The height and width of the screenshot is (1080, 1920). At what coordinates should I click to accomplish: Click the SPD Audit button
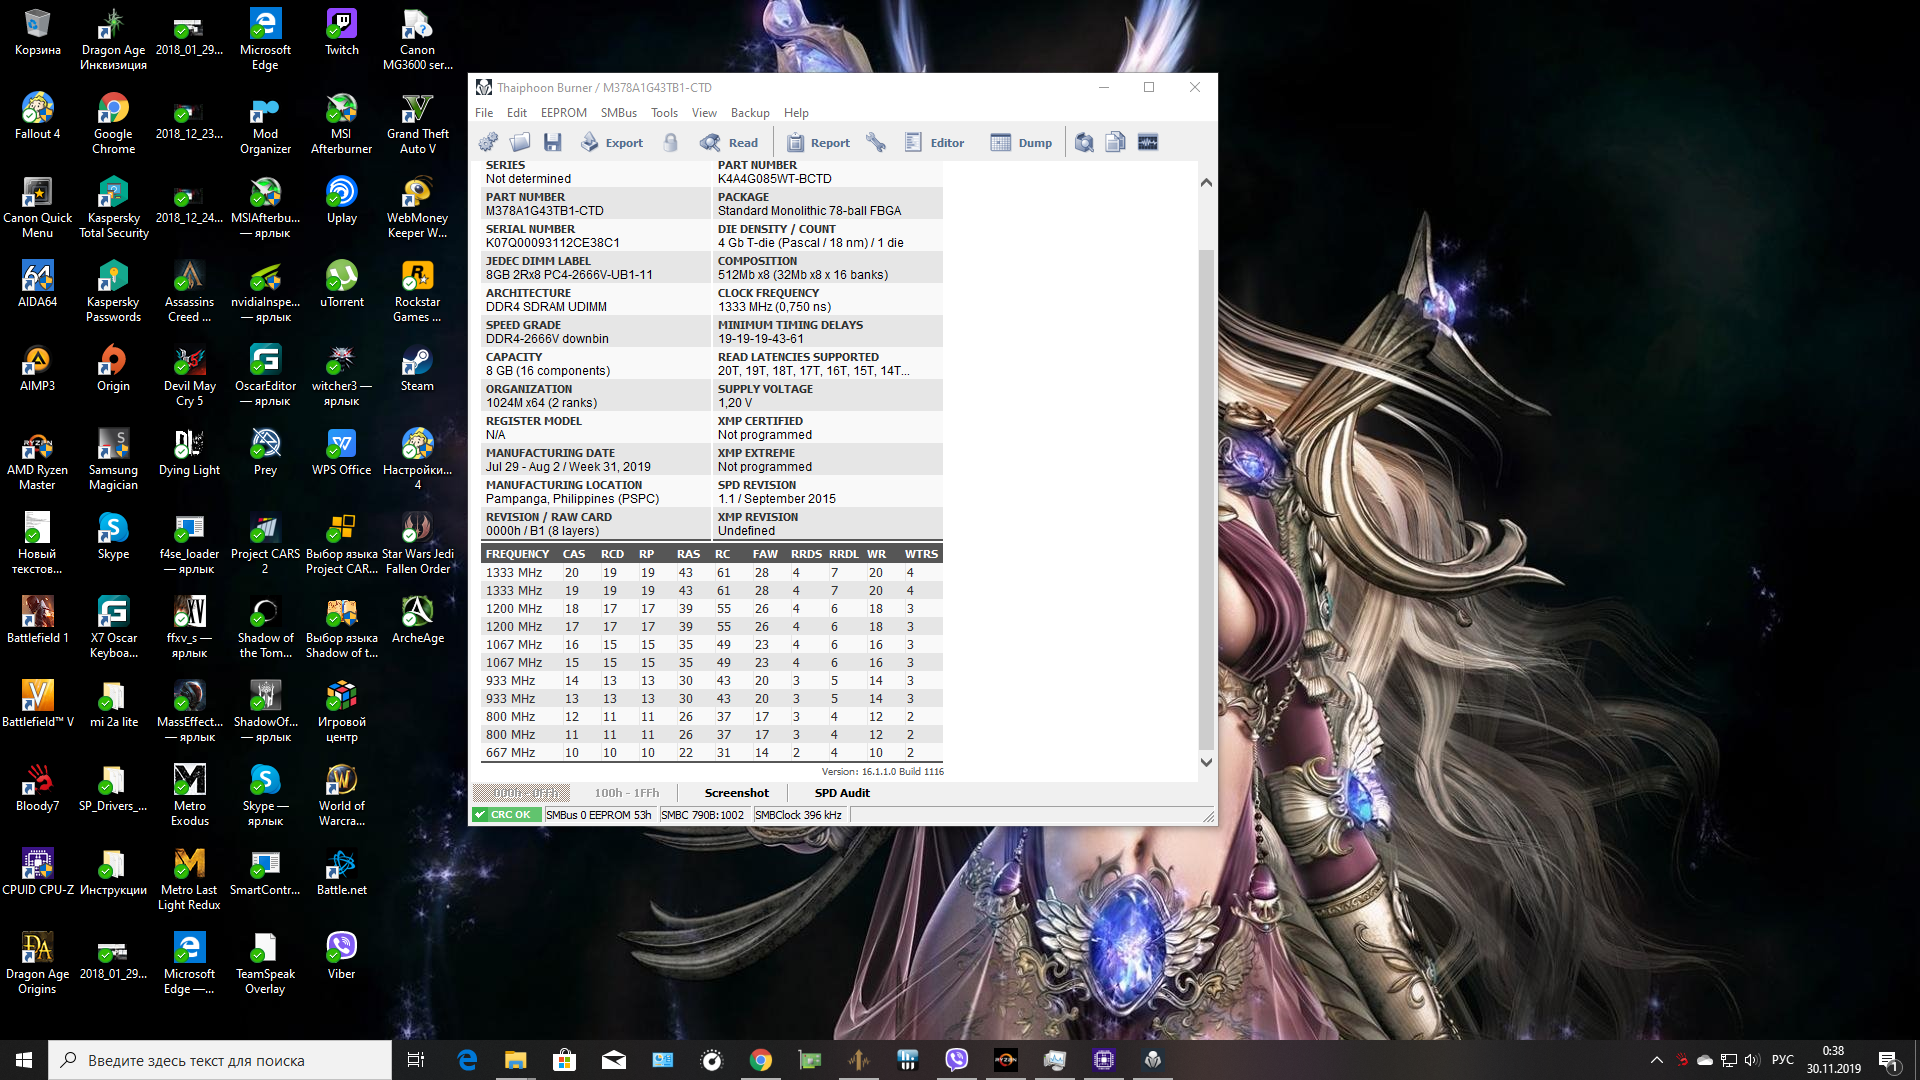842,793
